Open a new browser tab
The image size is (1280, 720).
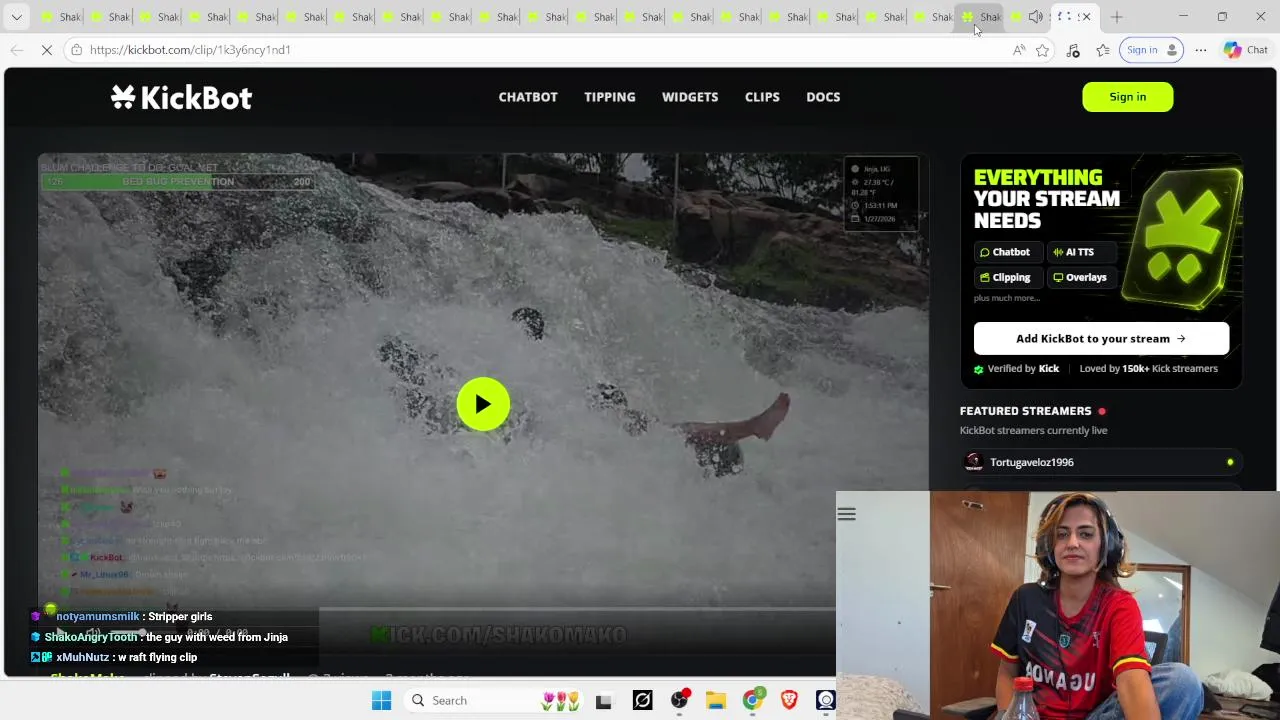[1116, 17]
